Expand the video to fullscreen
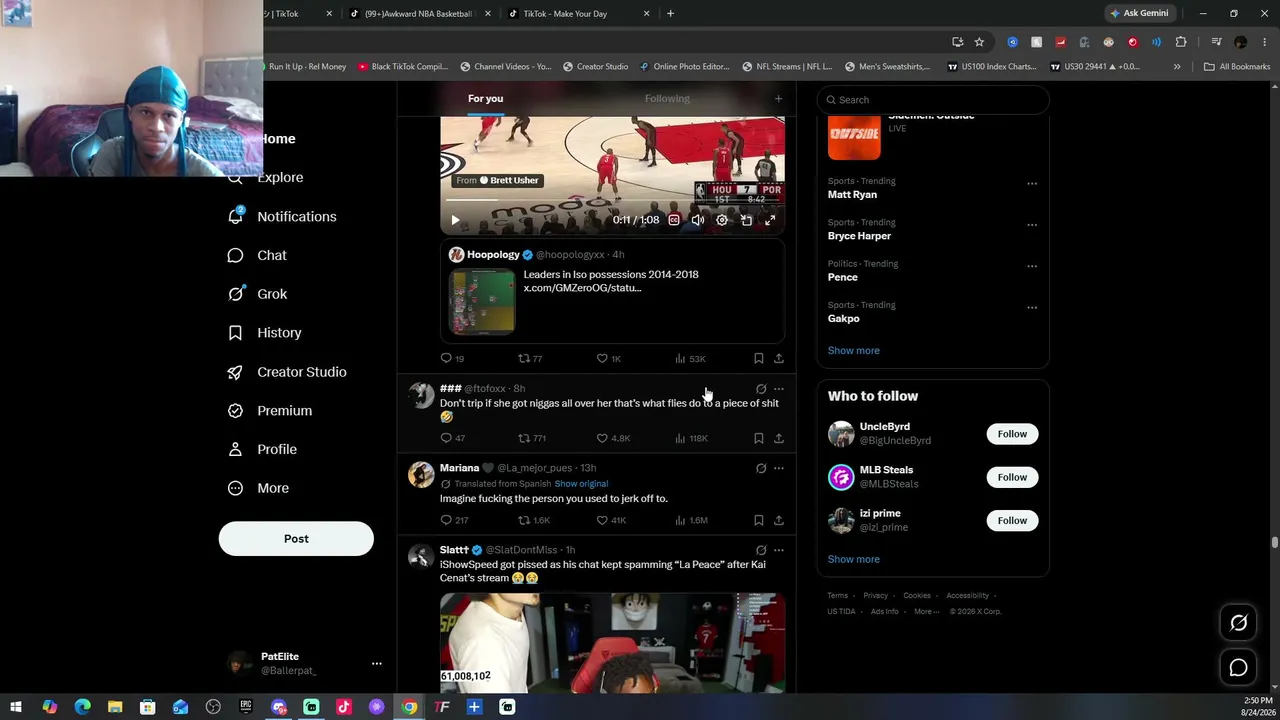Viewport: 1280px width, 720px height. [x=770, y=220]
